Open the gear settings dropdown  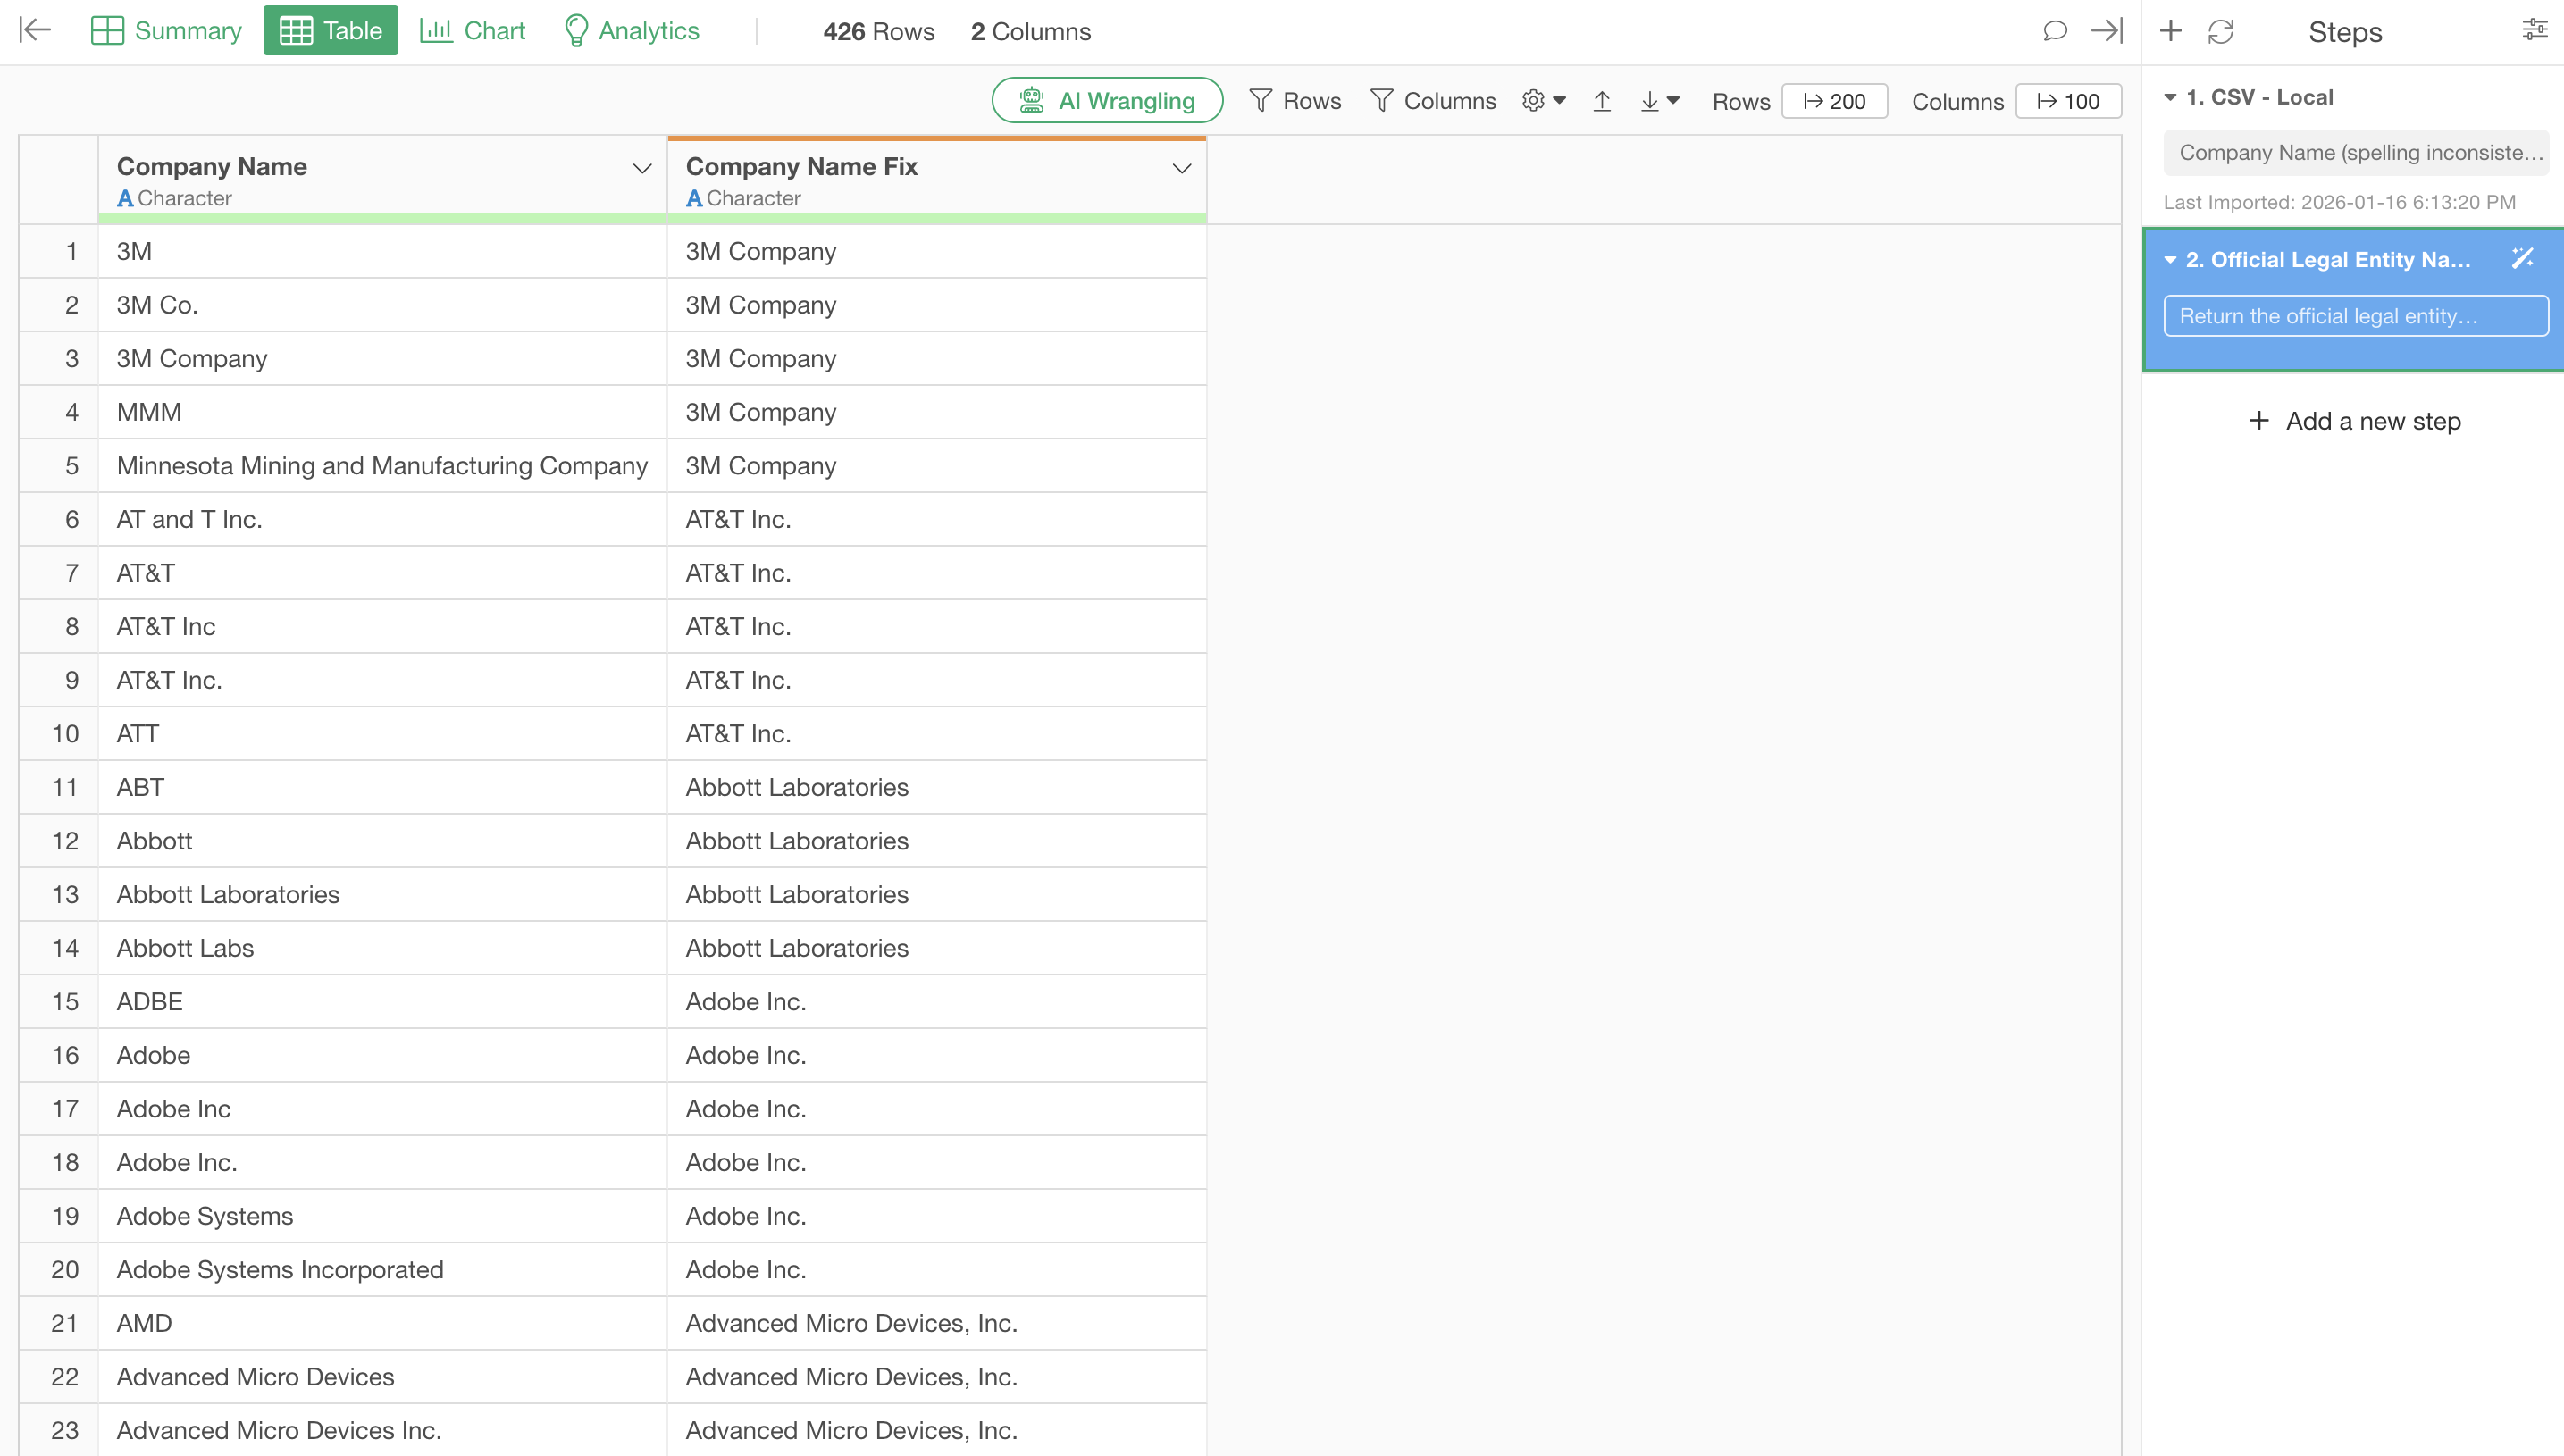1543,101
